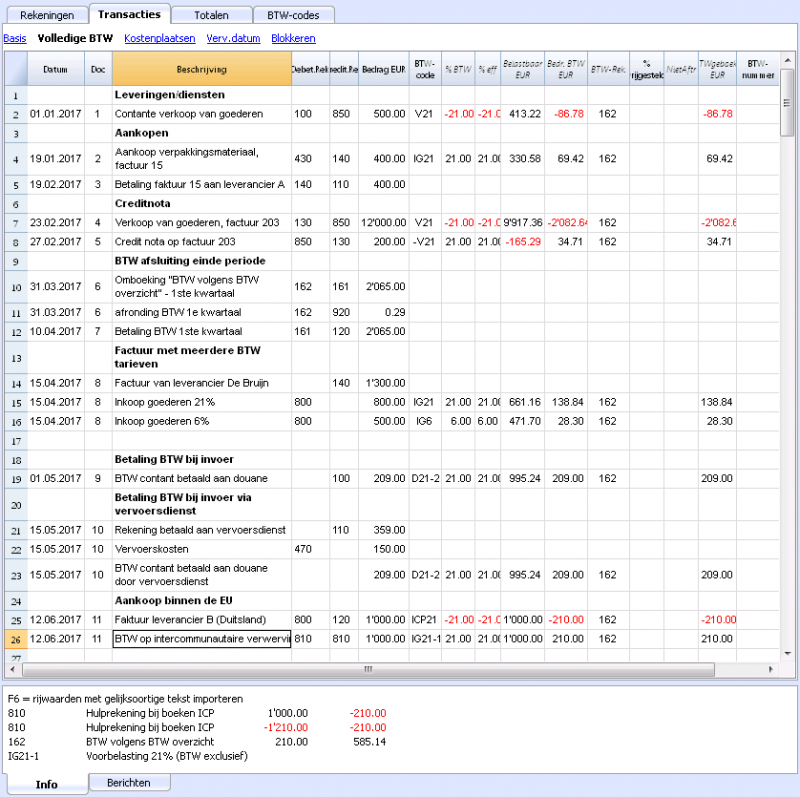Show the Info tab at the bottom
This screenshot has height=797, width=800.
[x=46, y=784]
